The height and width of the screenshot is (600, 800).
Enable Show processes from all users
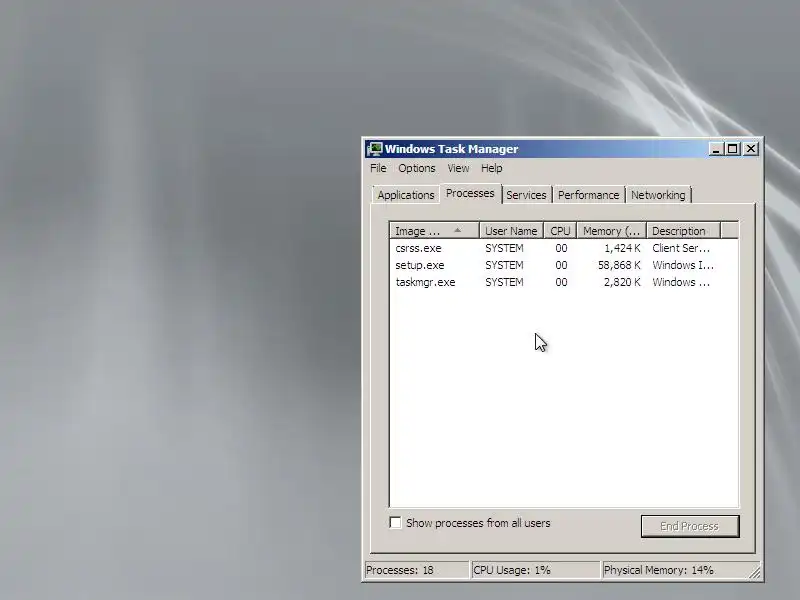[395, 522]
